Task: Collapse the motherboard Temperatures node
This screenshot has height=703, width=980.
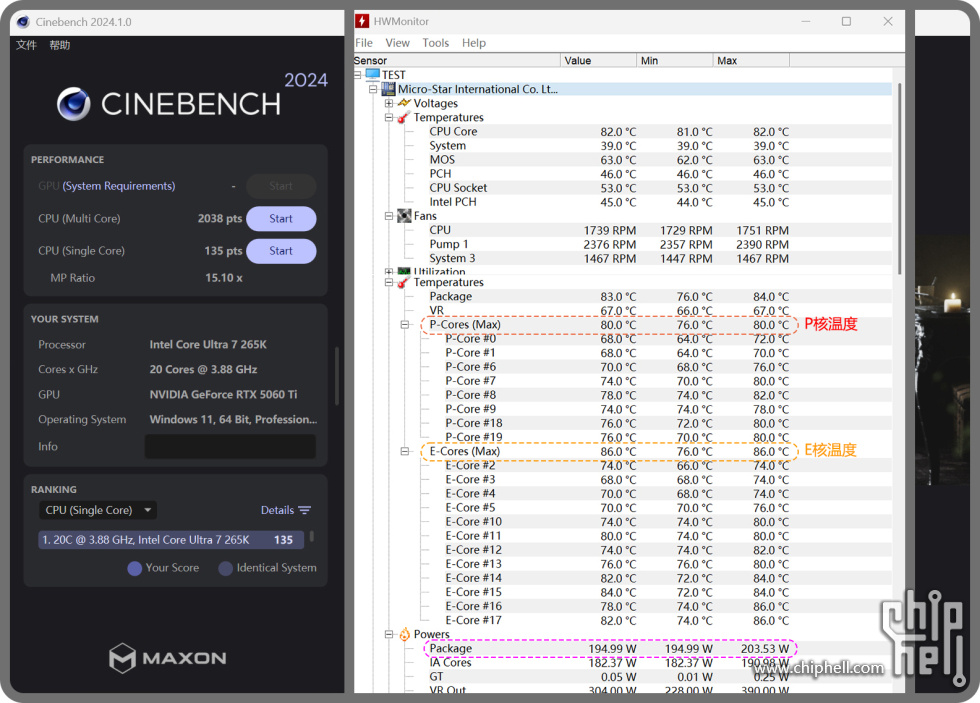Action: pos(389,117)
